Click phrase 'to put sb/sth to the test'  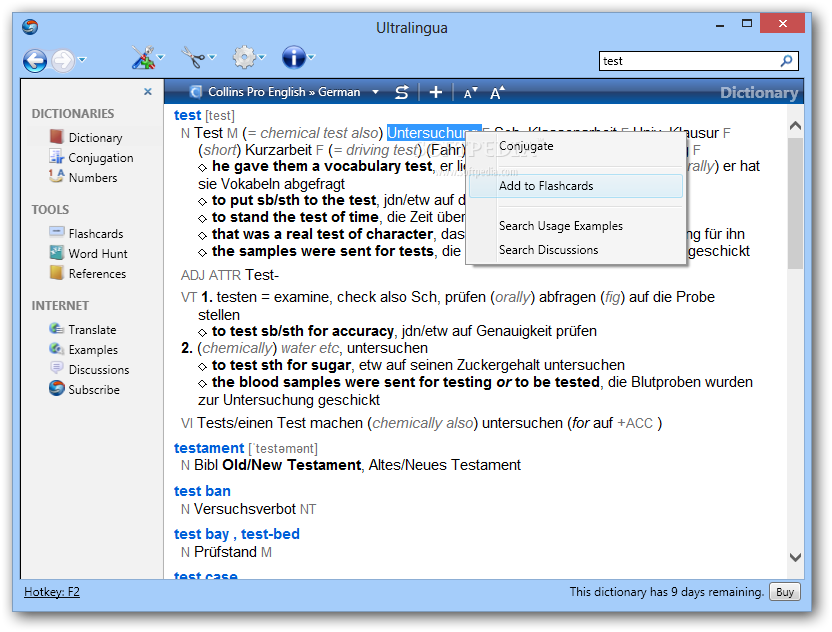(294, 200)
